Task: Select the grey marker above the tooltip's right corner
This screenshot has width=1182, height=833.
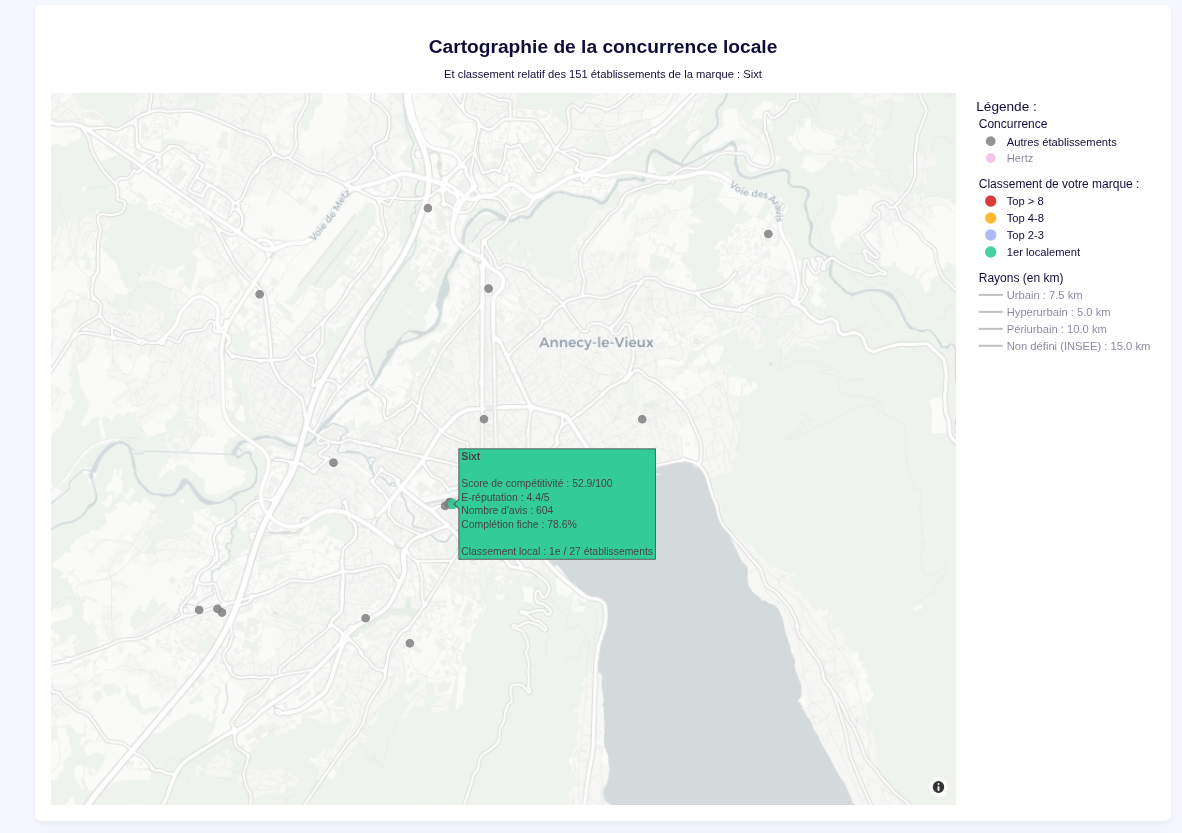Action: 642,419
